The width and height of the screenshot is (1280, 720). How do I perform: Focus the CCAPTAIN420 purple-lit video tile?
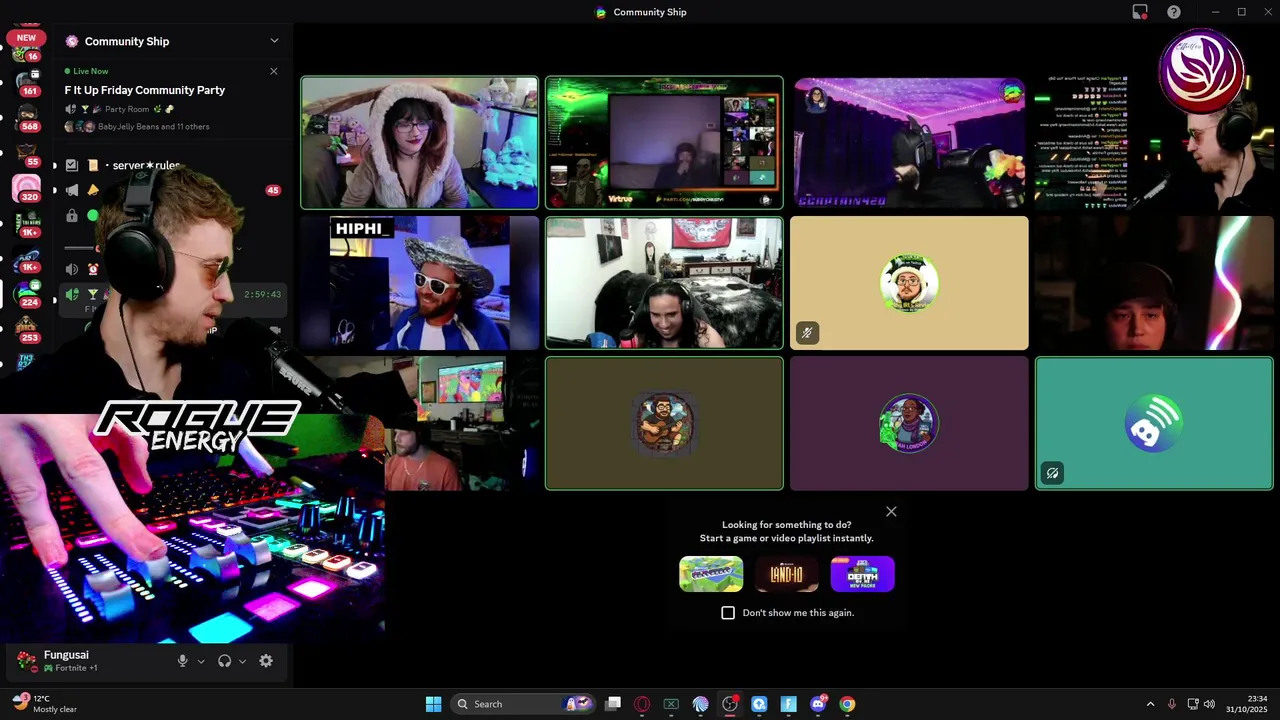(909, 143)
